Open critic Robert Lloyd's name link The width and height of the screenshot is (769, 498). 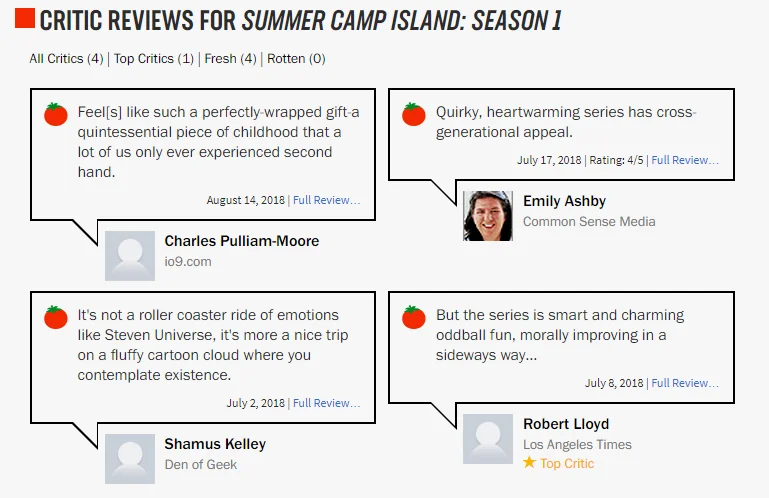click(566, 424)
